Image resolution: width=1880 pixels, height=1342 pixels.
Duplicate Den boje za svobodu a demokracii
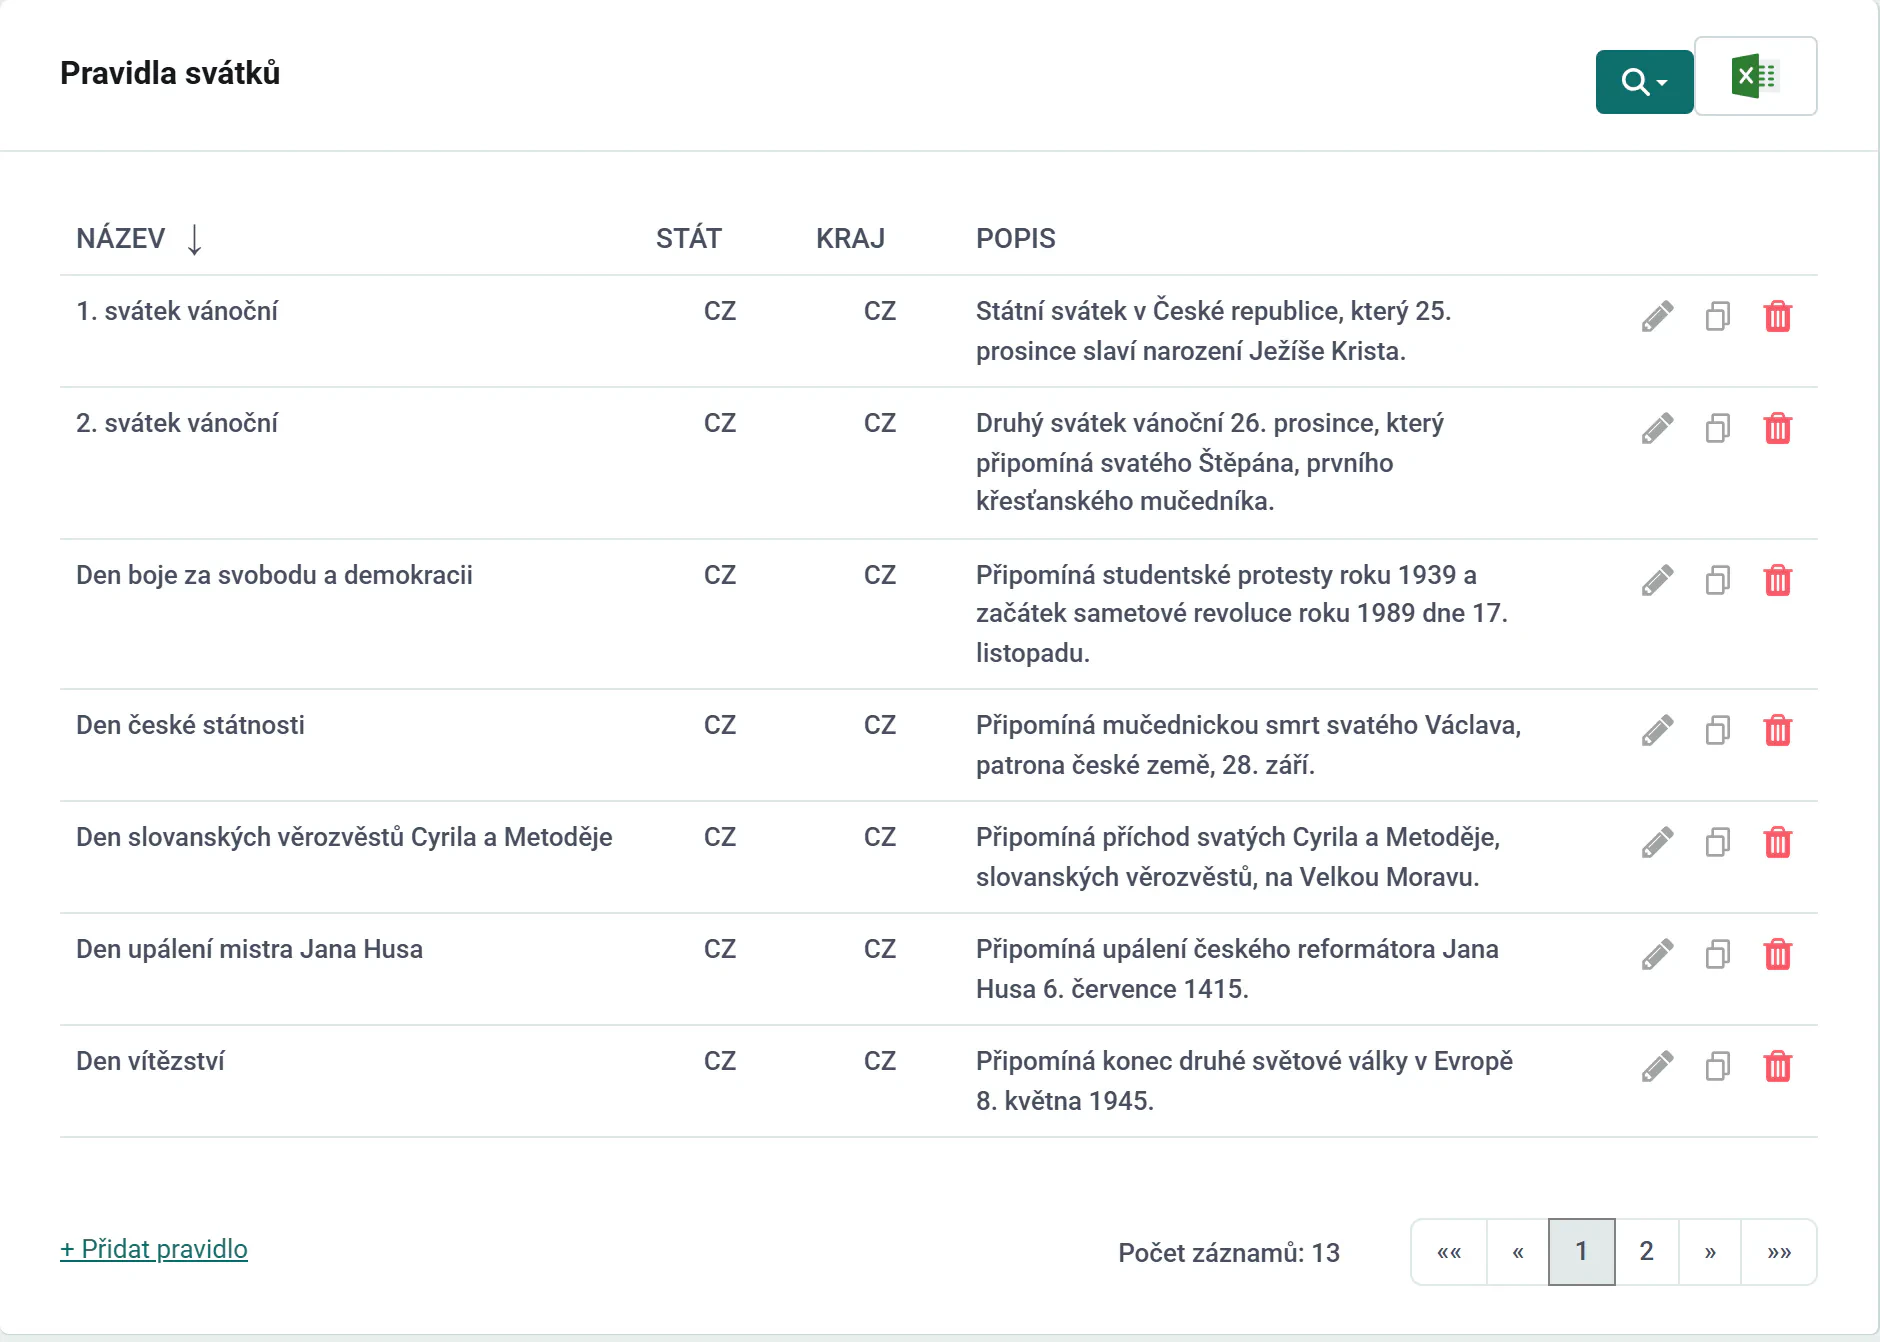point(1718,581)
